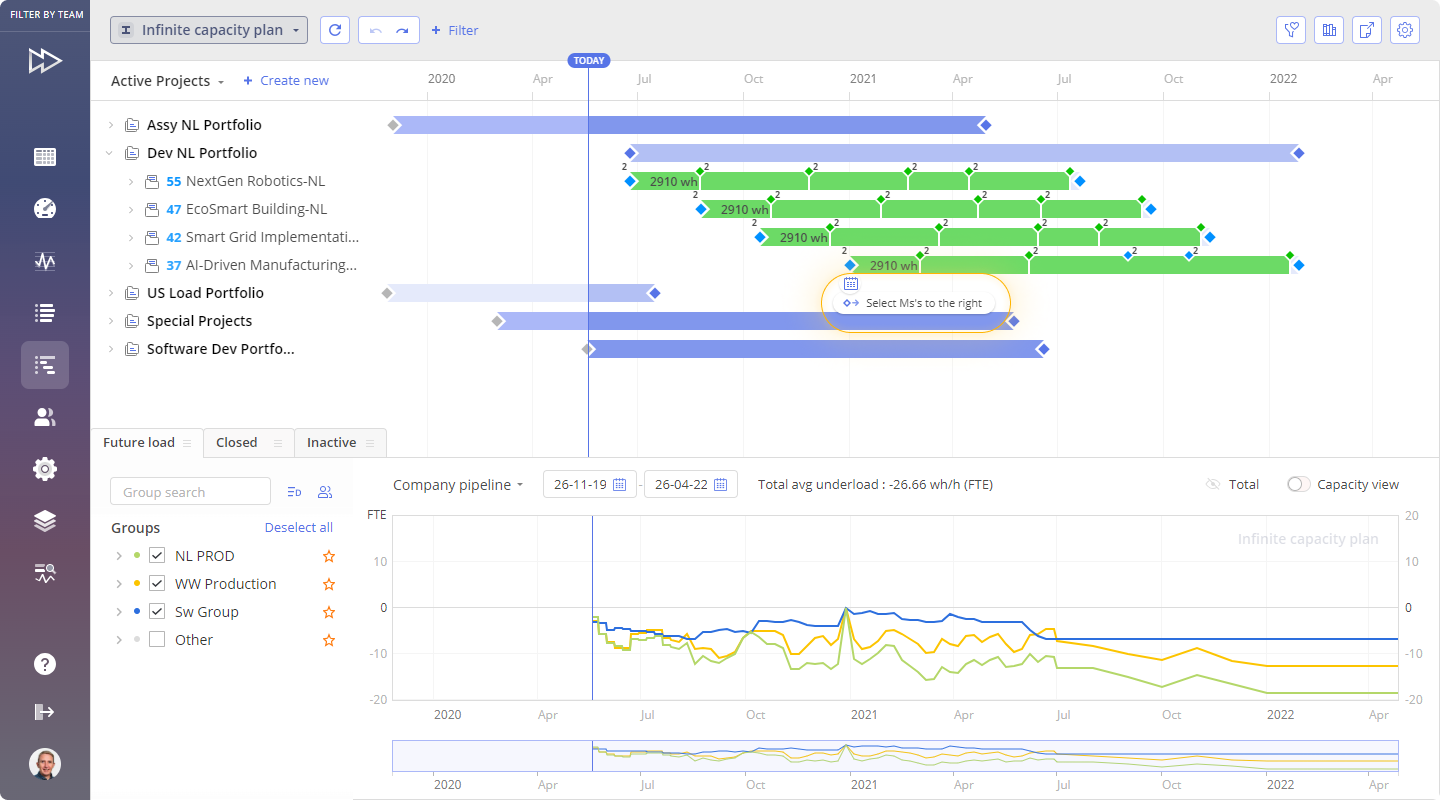Screen dimensions: 1440x800
Task: Uncheck the WW Production group checkbox
Action: tap(156, 584)
